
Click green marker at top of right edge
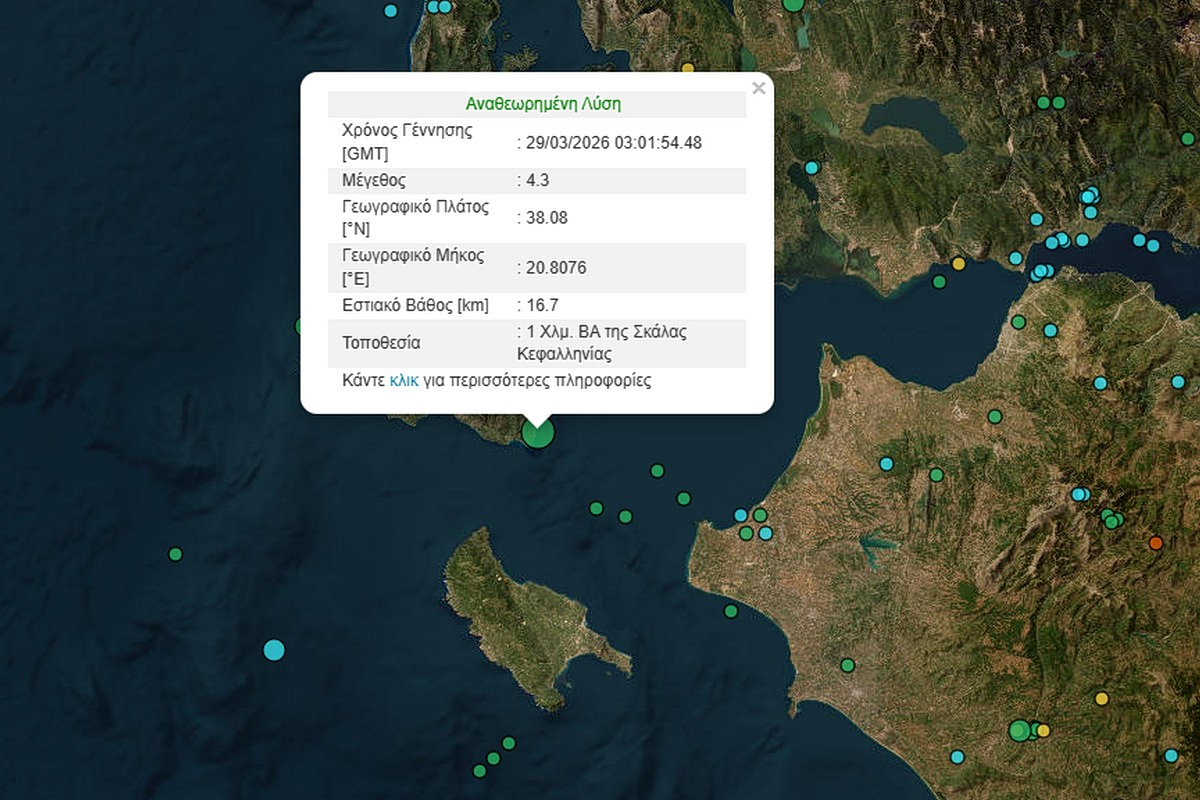pos(1188,138)
